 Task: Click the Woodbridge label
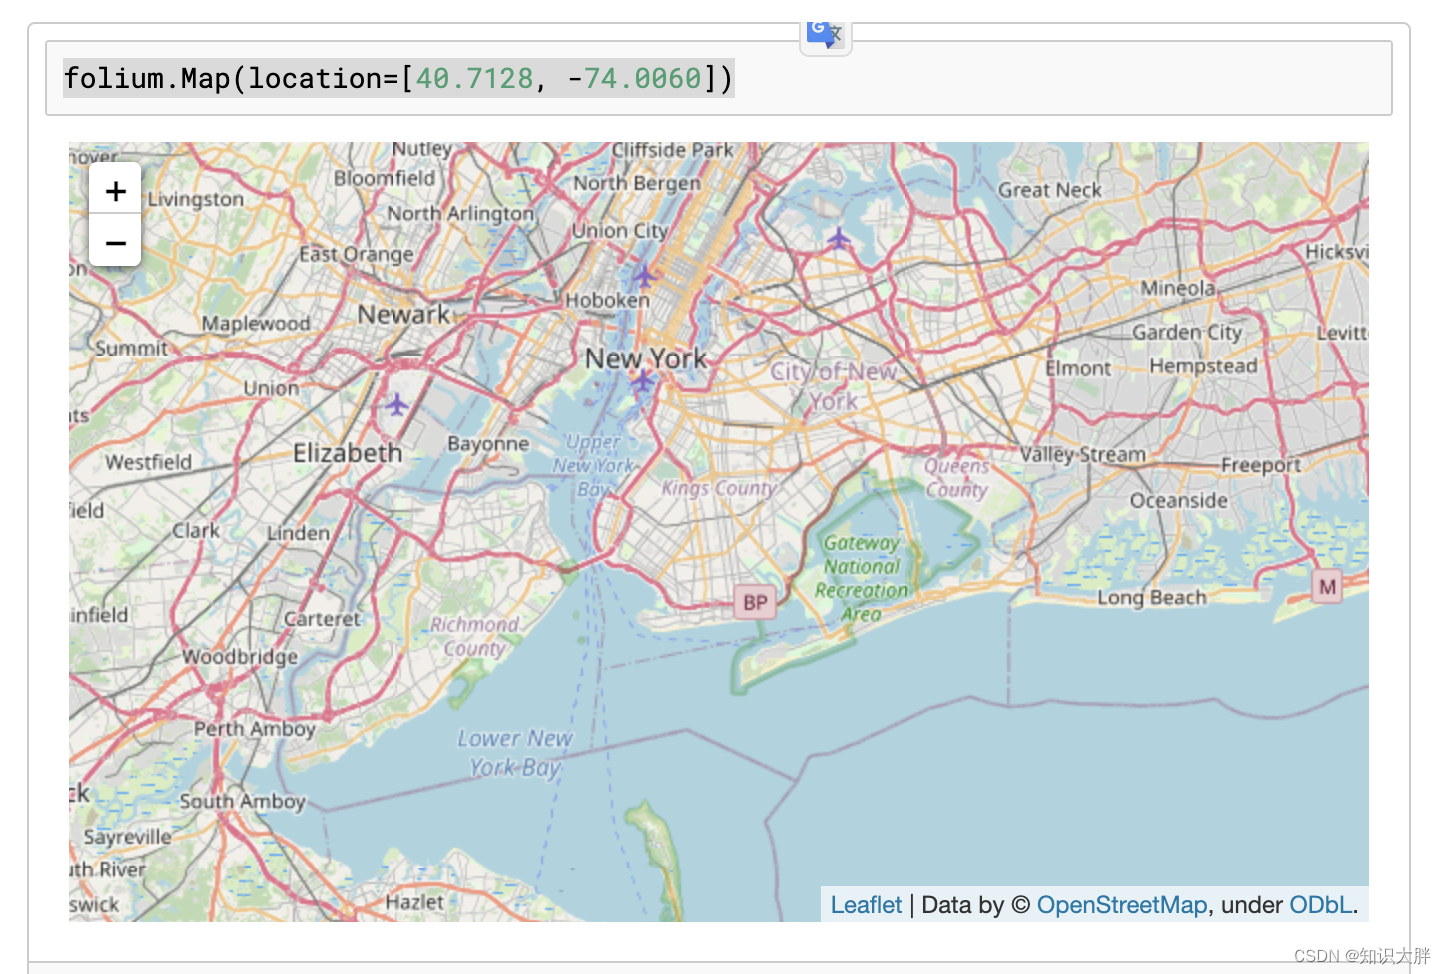point(240,656)
